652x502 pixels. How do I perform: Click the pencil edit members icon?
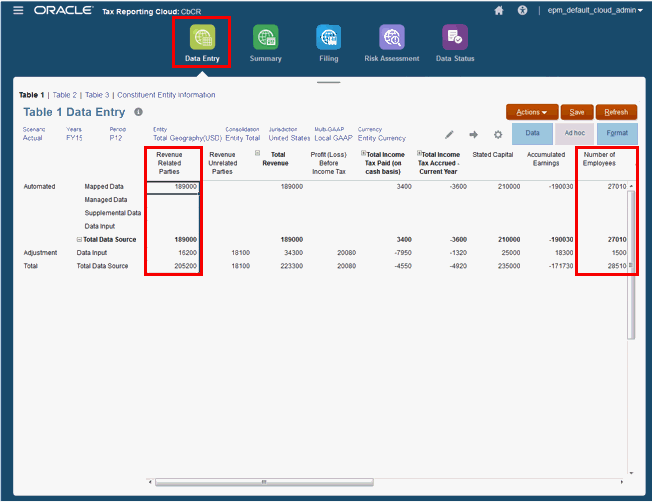(x=449, y=134)
